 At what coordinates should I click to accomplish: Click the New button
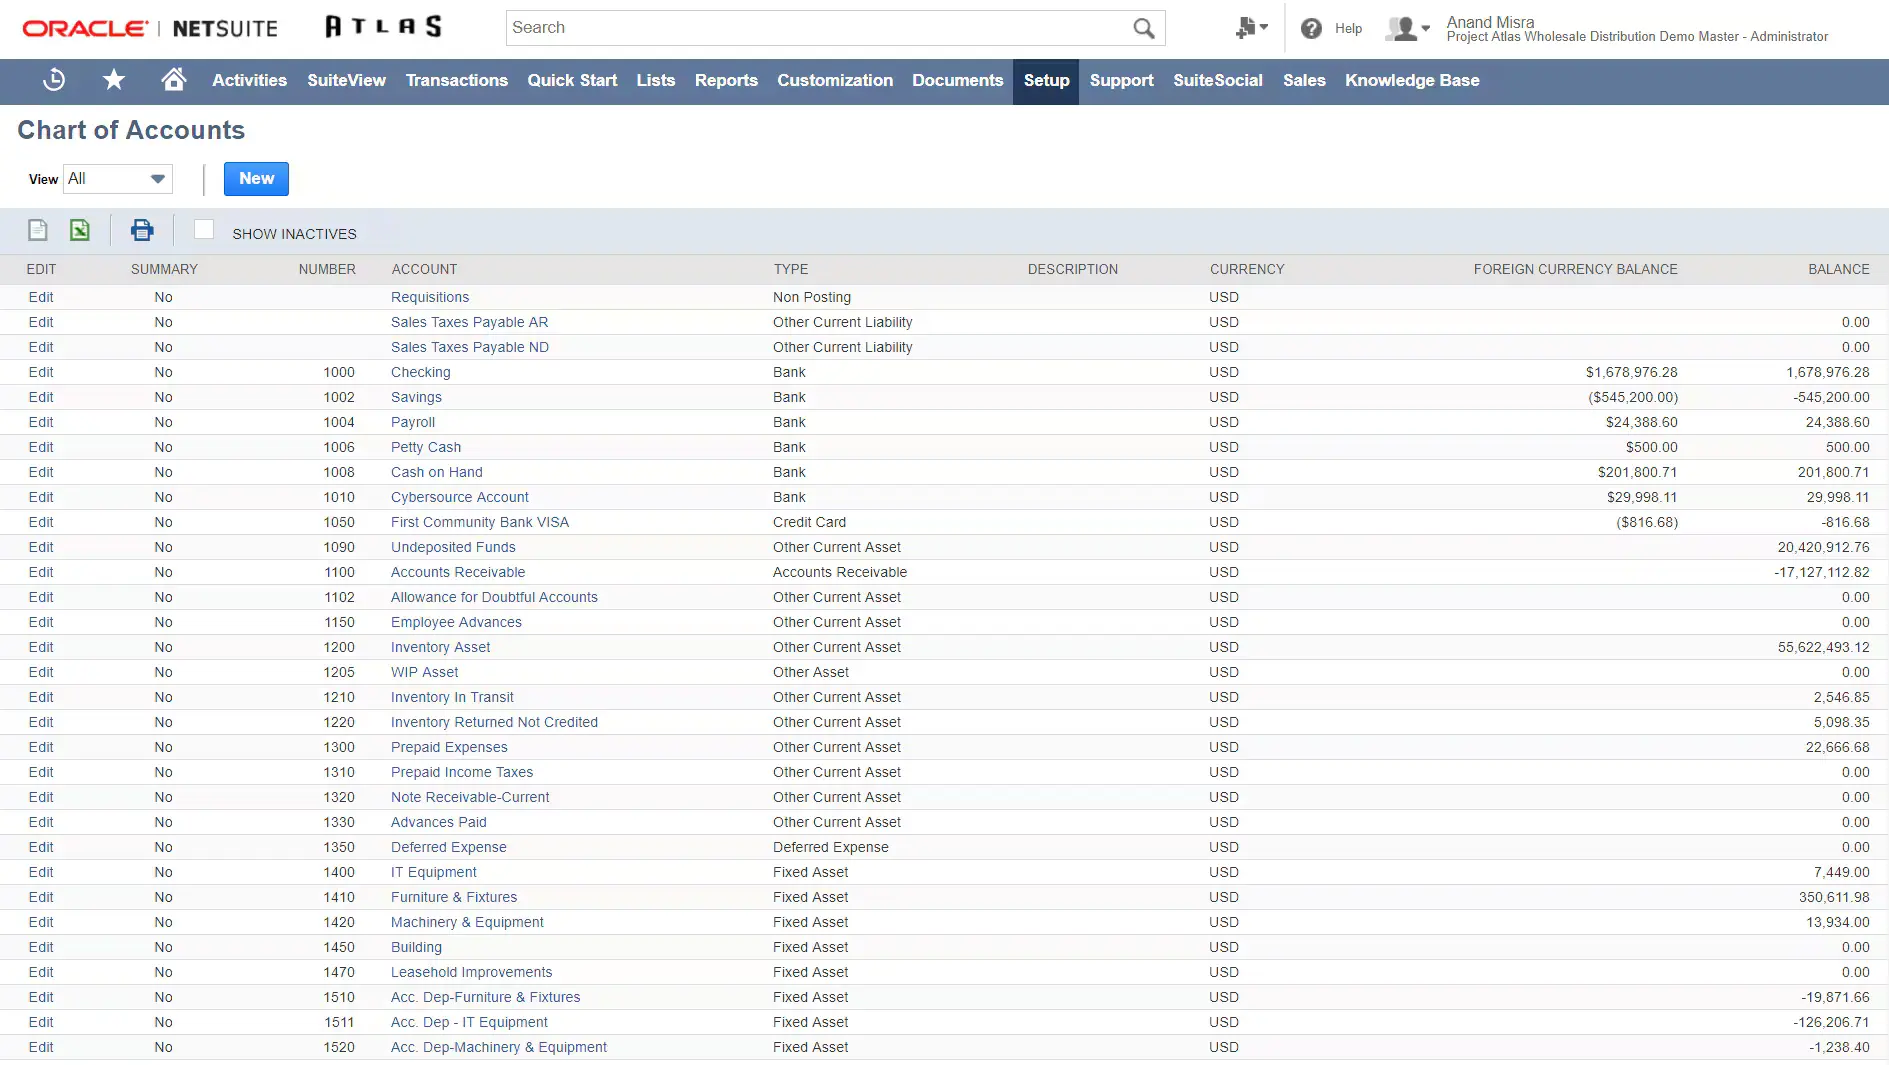256,179
